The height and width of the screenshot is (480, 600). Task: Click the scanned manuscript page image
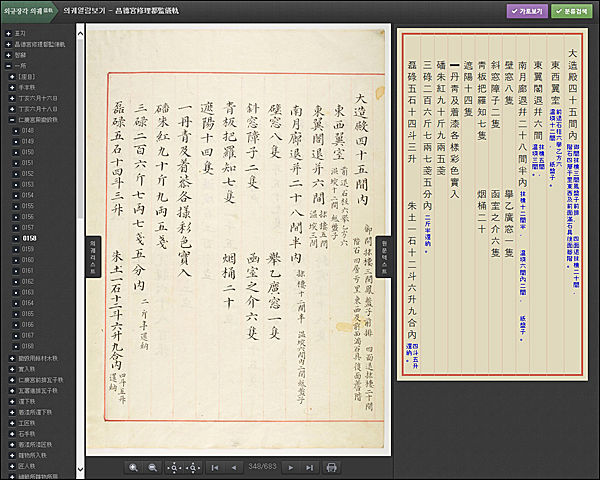click(238, 240)
